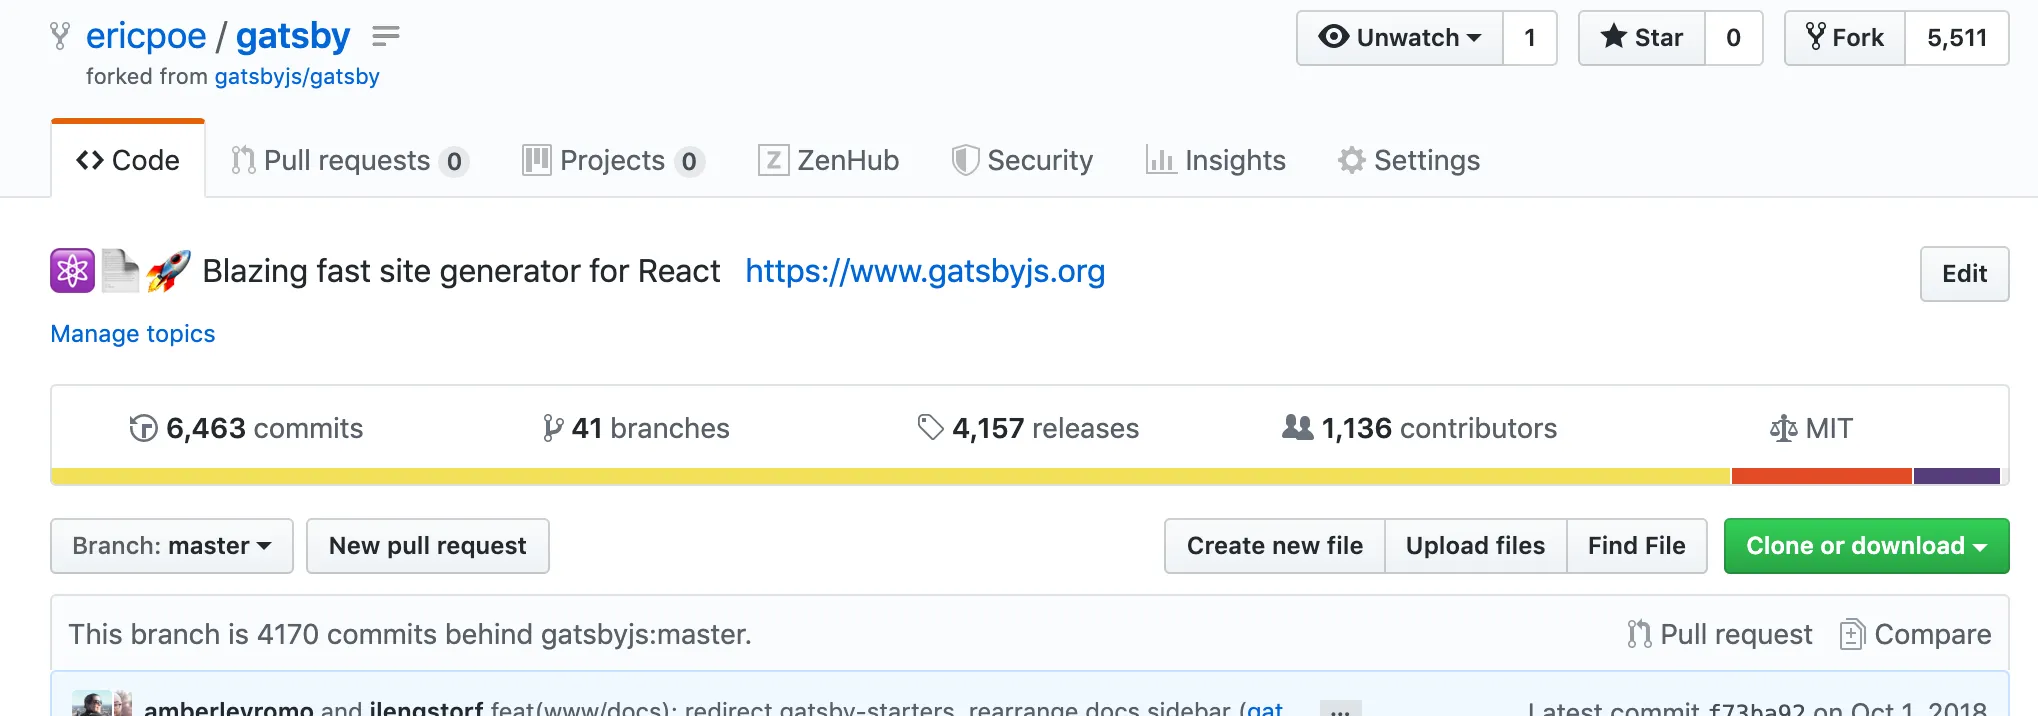2038x716 pixels.
Task: Click the yellow segment of language bar
Action: [890, 477]
